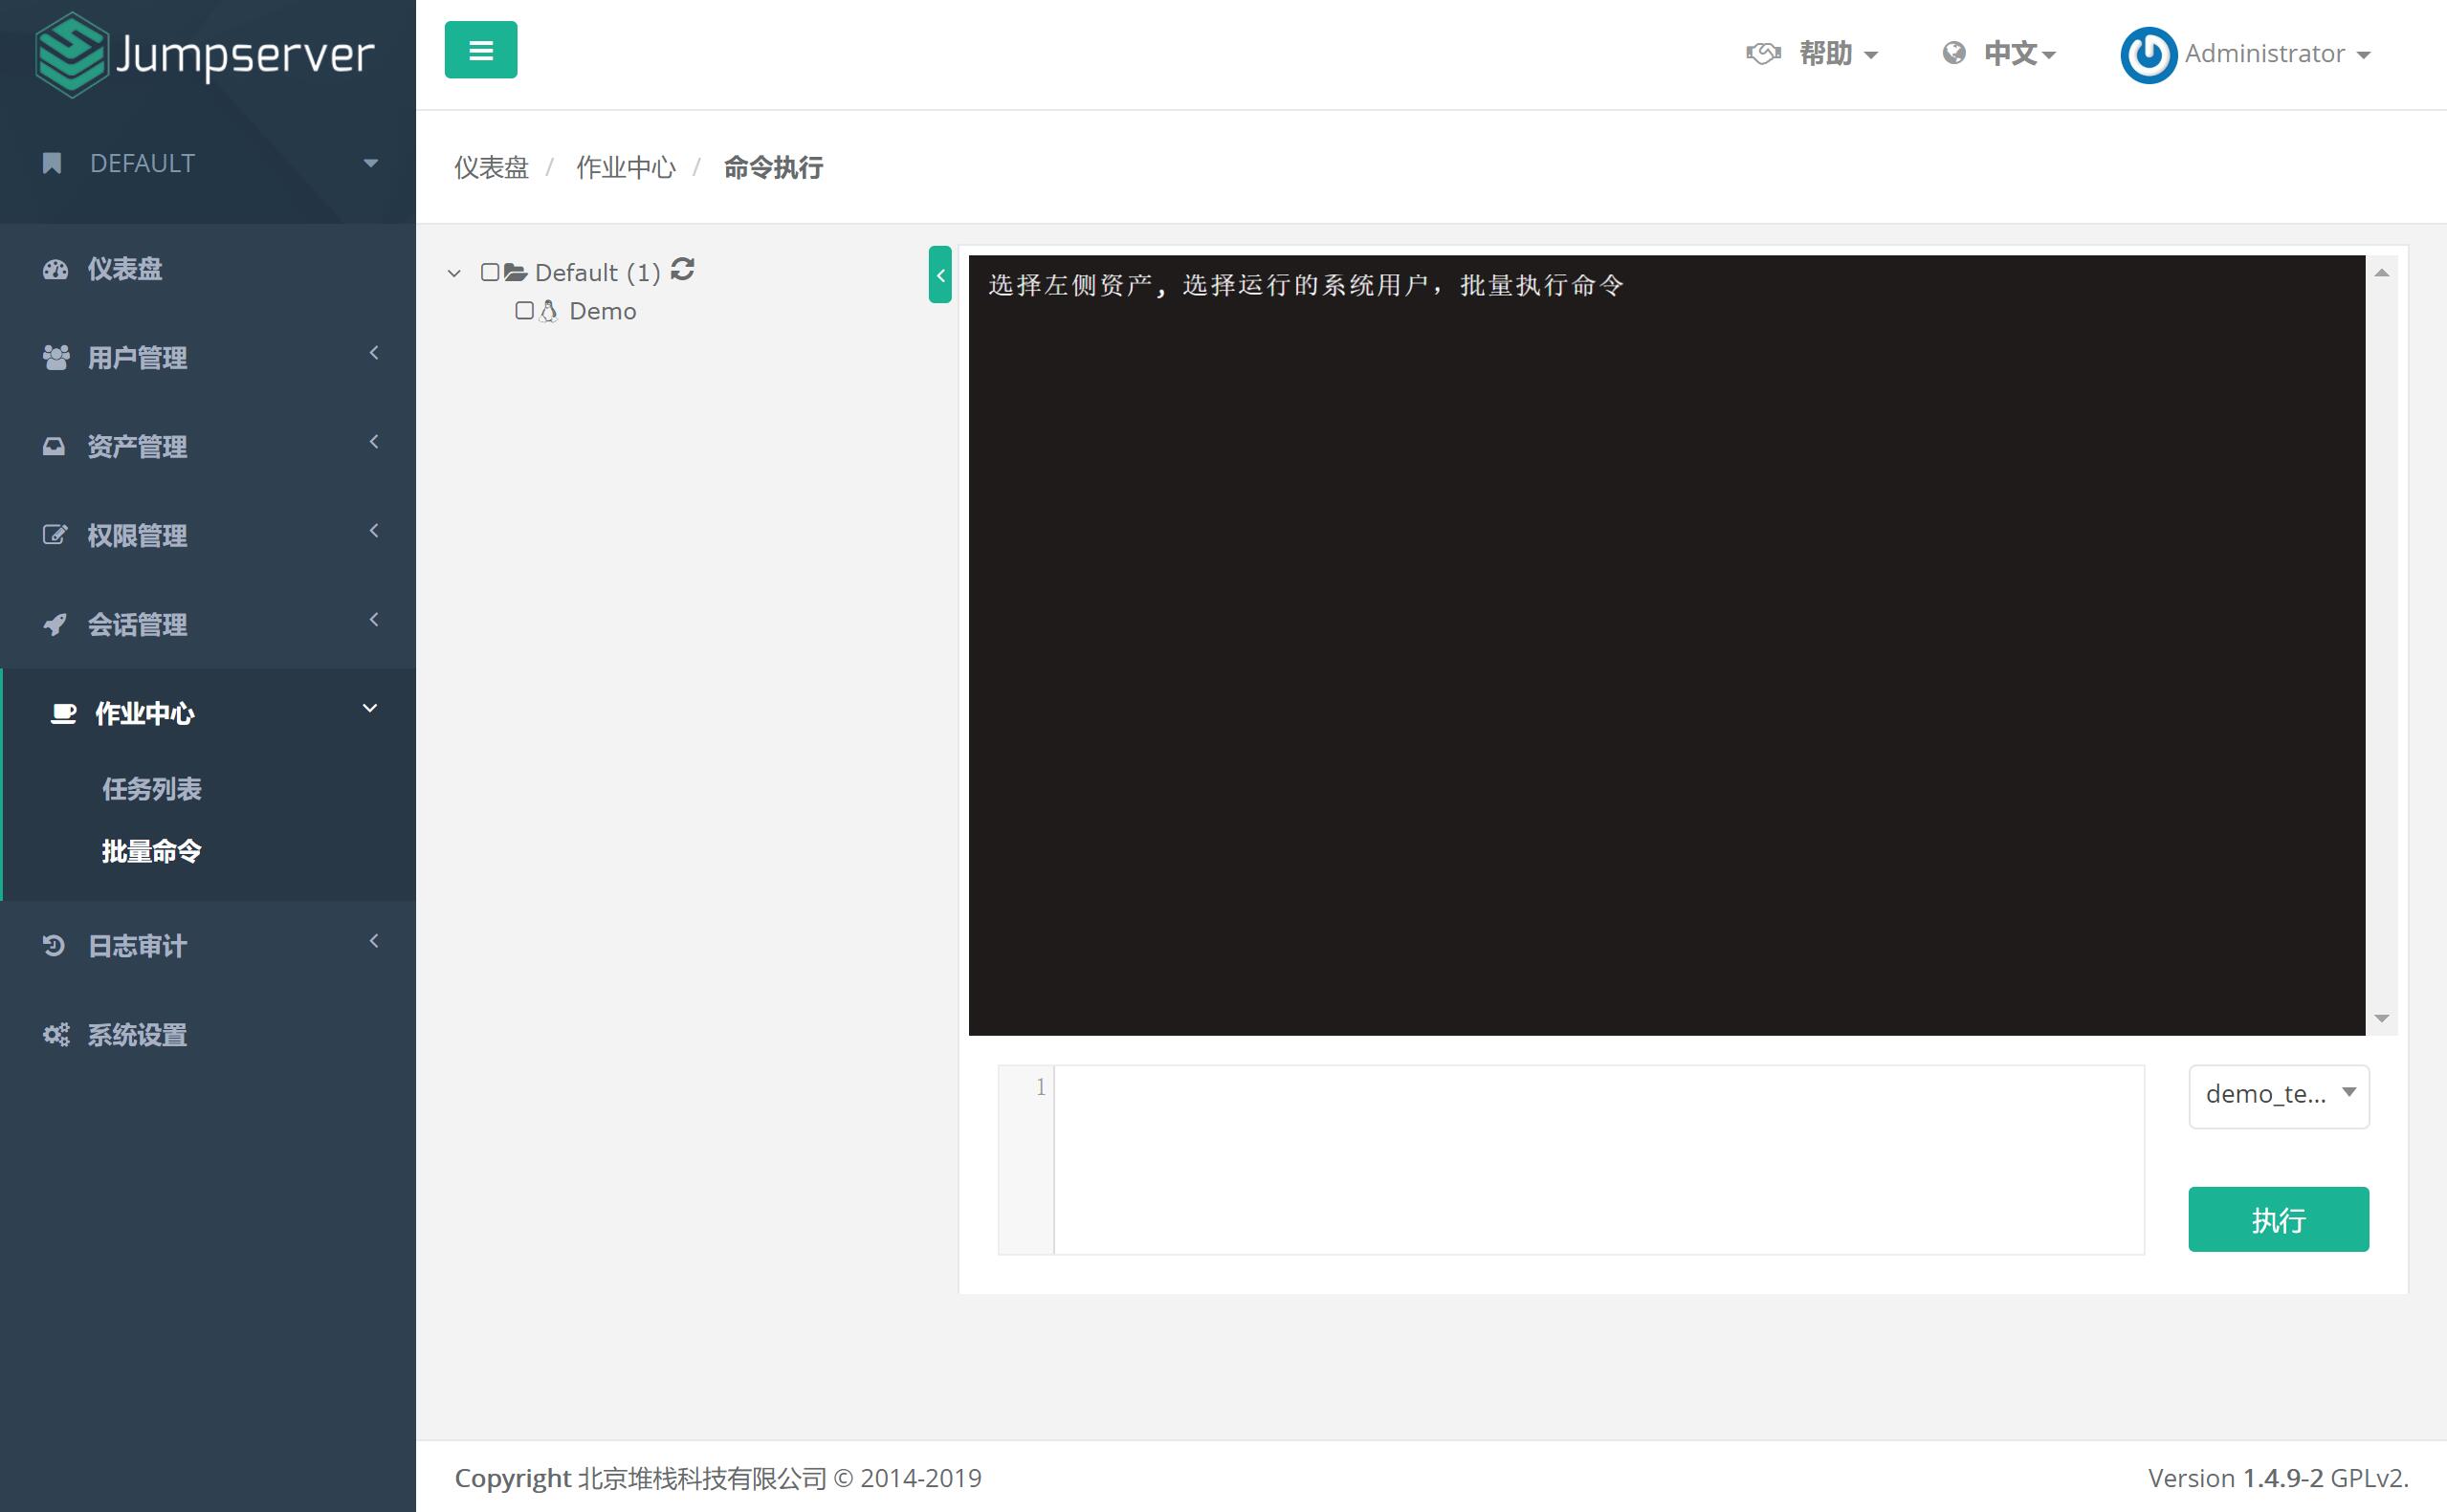Click the coffee cup icon for 作业中心
Screen dimensions: 2447x1512
click(x=63, y=713)
